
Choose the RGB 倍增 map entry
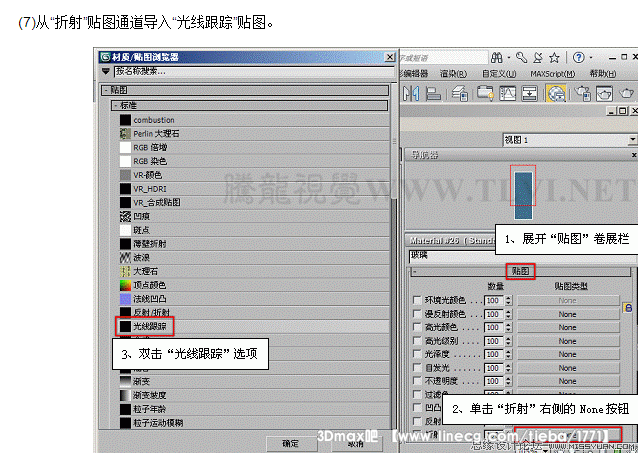[x=150, y=147]
